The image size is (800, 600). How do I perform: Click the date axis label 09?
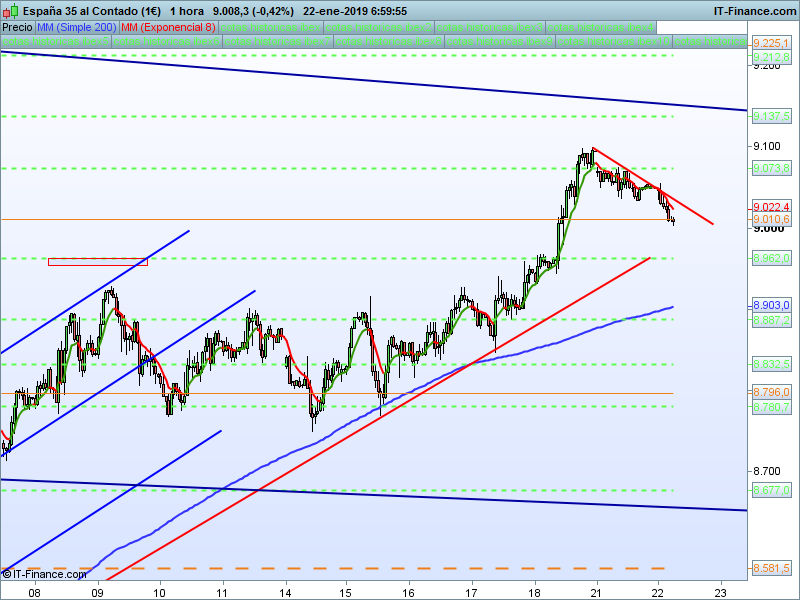click(97, 593)
